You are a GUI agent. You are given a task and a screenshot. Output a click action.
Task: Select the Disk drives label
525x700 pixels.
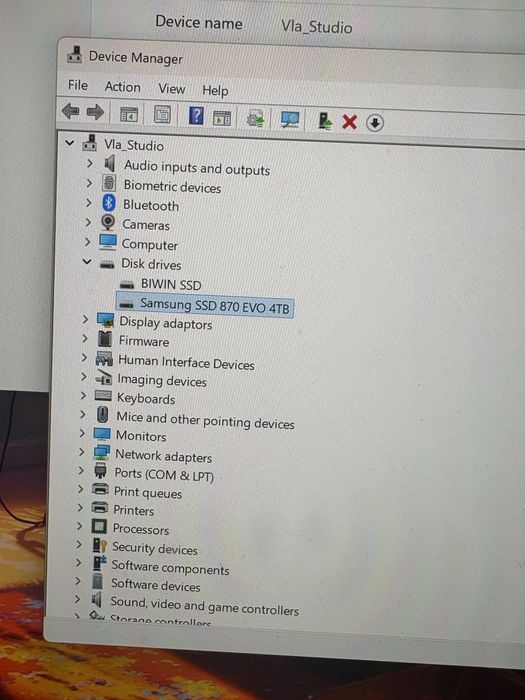pyautogui.click(x=151, y=264)
